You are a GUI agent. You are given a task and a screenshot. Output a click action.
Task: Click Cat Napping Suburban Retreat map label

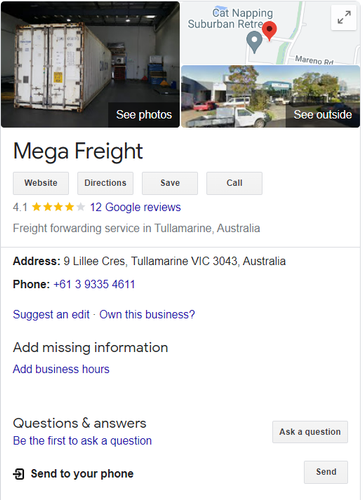(231, 18)
